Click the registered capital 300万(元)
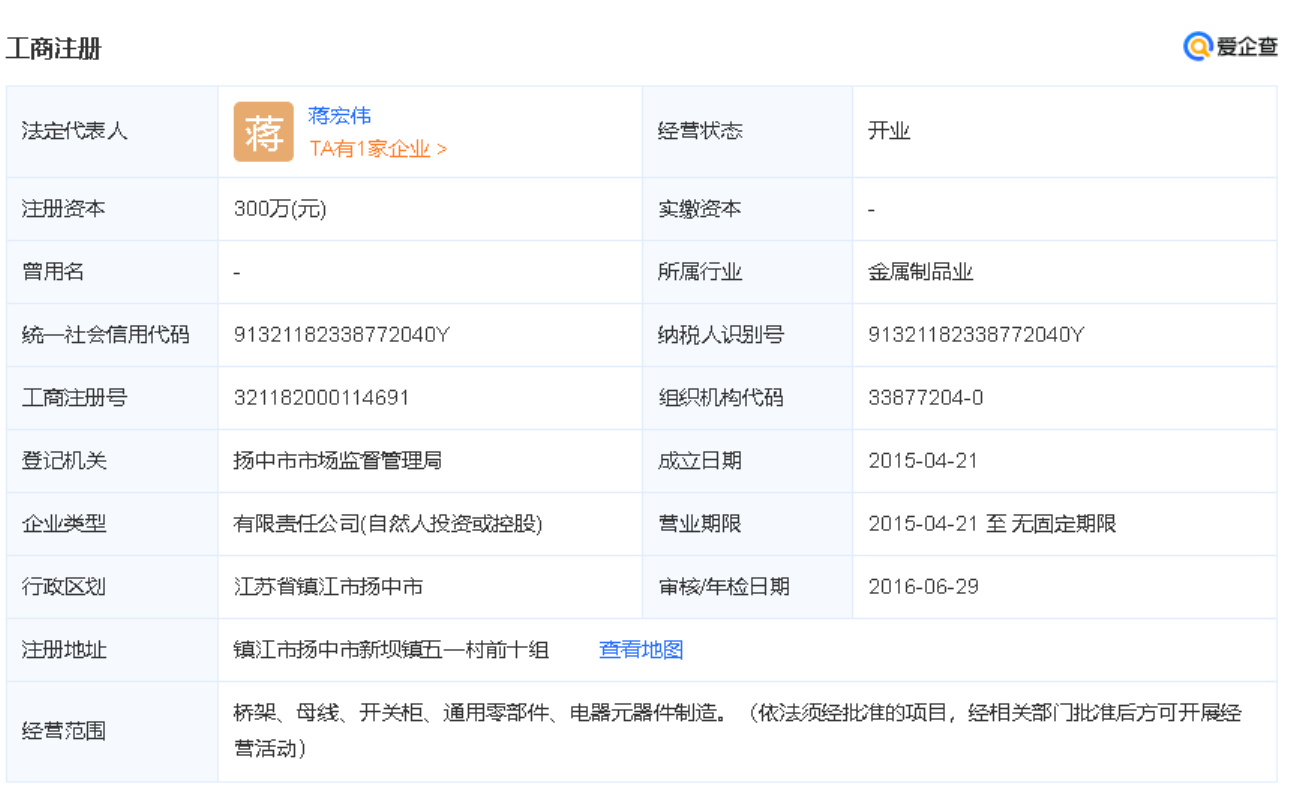Image resolution: width=1298 pixels, height=805 pixels. (x=280, y=209)
